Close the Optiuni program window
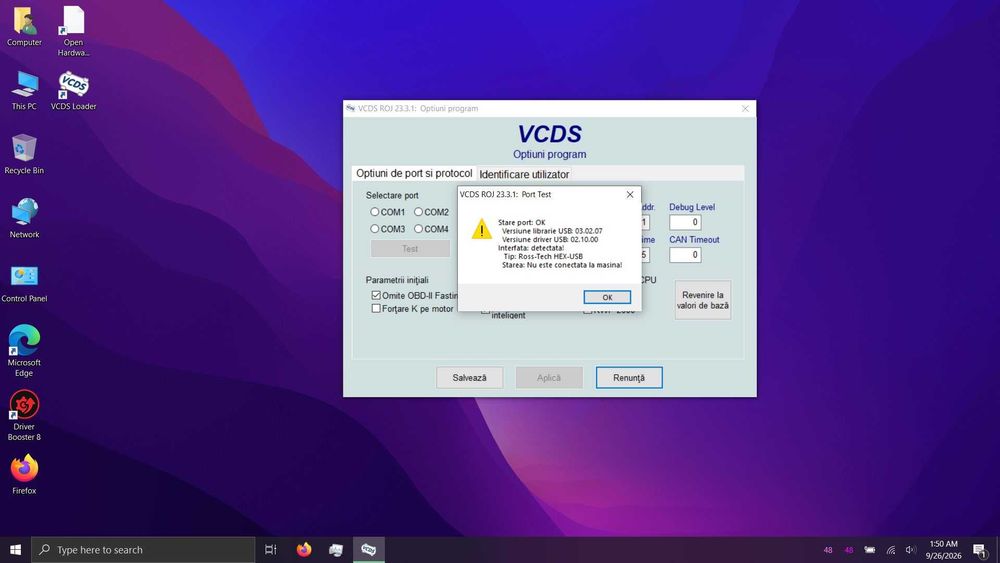This screenshot has width=1000, height=563. pos(745,108)
